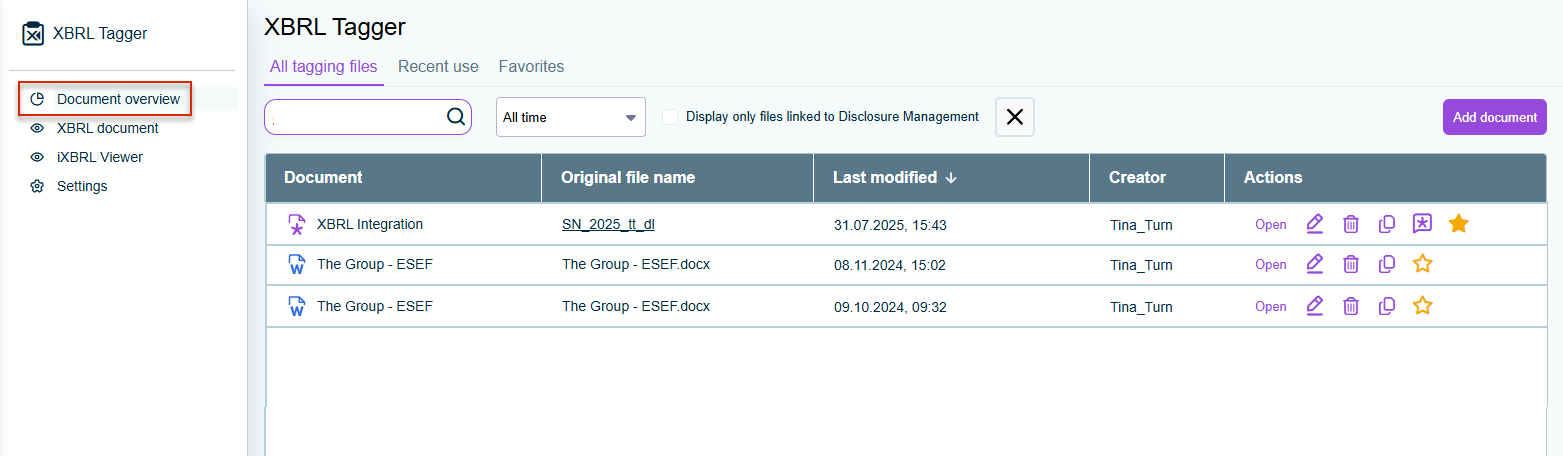Click the pencil icon for the 08.11.2024 document
The height and width of the screenshot is (456, 1563).
coord(1315,265)
